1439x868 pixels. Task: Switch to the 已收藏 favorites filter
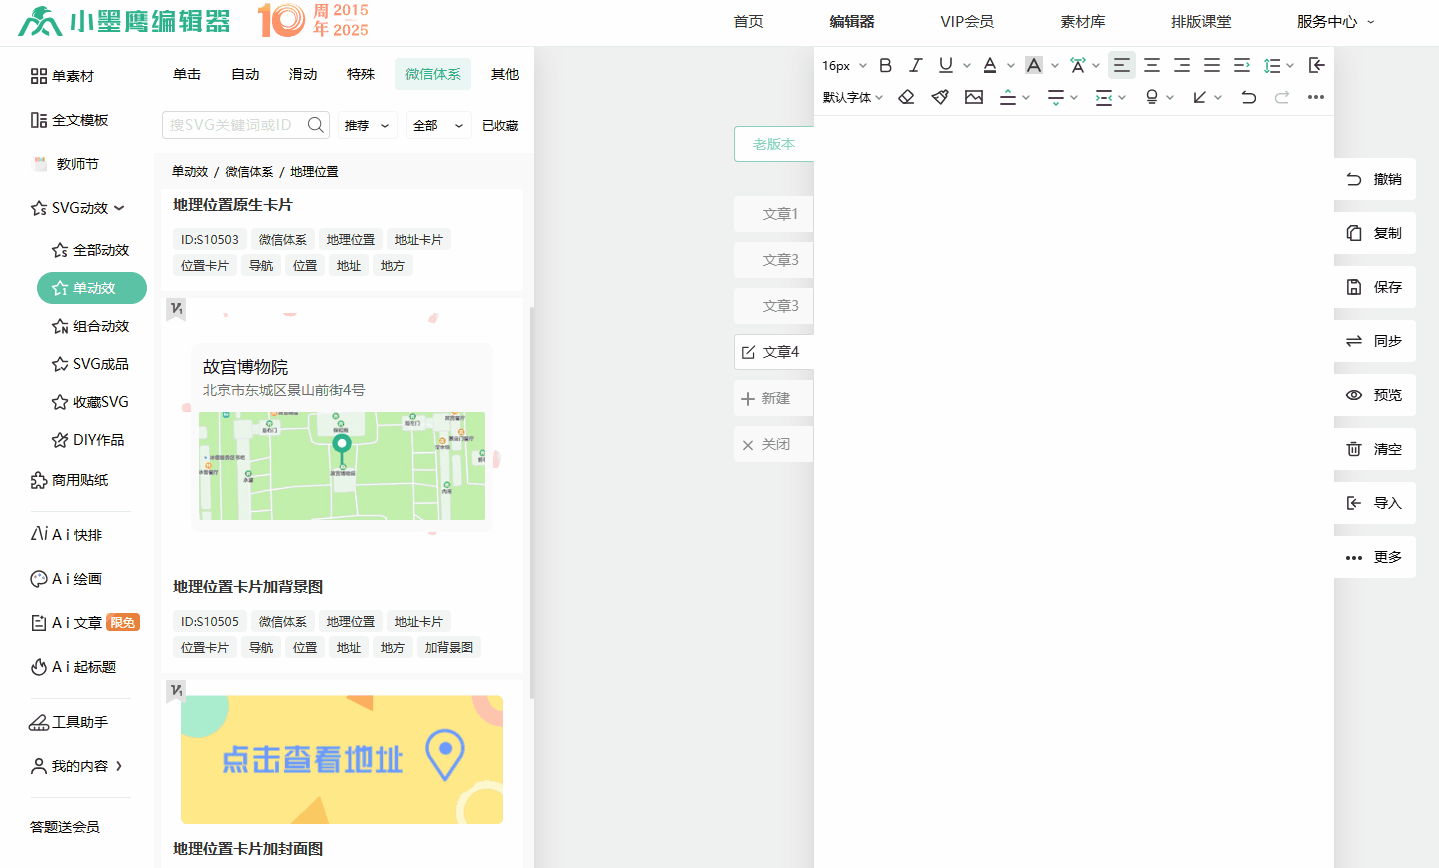(x=499, y=125)
